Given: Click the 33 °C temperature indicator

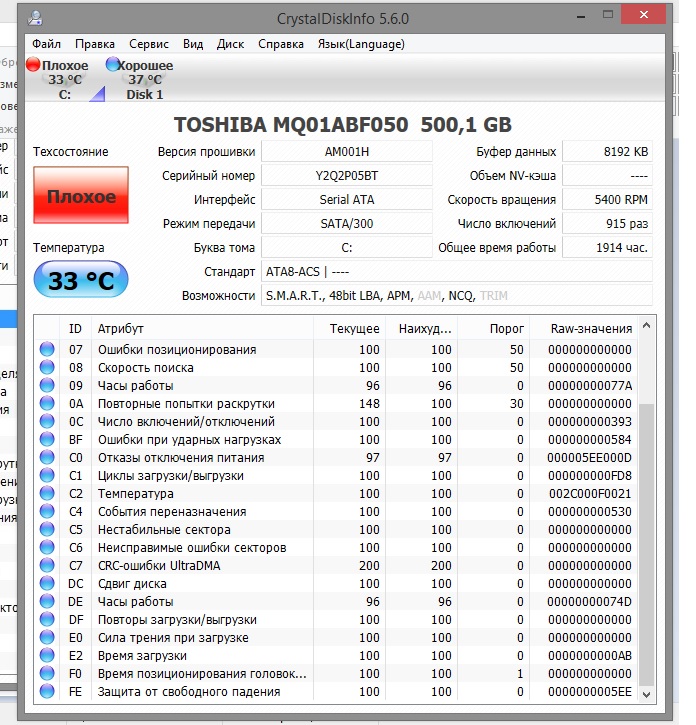Looking at the screenshot, I should click(81, 280).
